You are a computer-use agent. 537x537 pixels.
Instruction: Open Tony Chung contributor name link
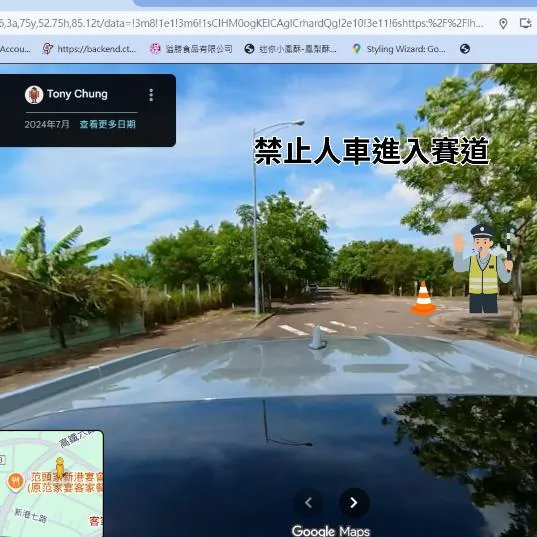77,94
